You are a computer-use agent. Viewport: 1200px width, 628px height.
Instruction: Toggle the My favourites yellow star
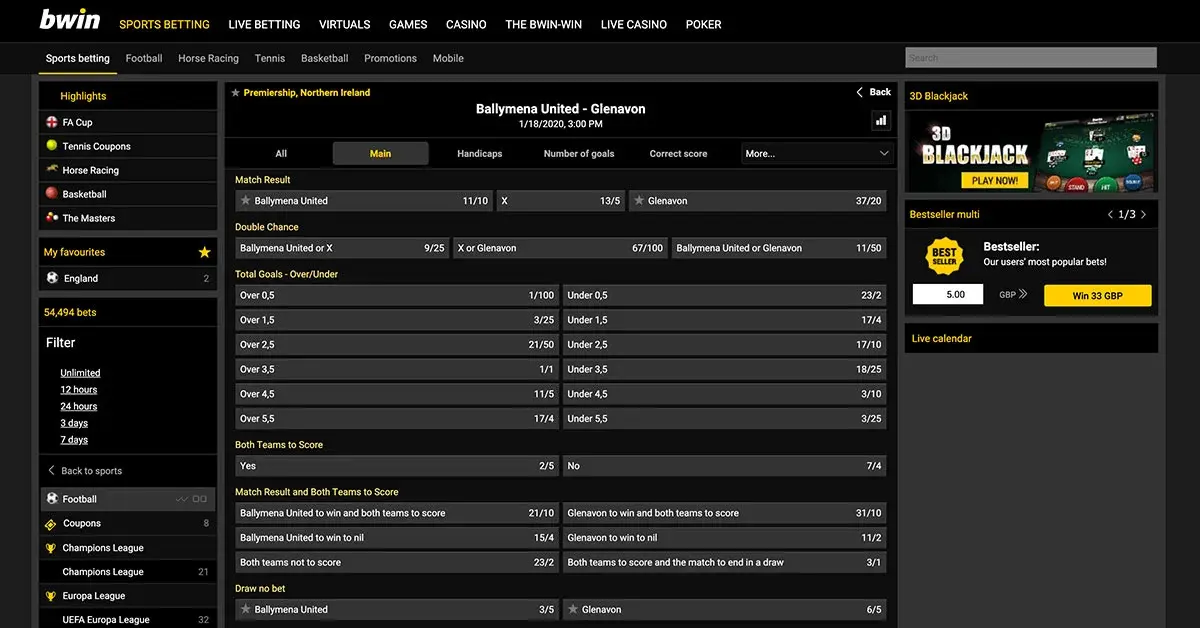205,252
